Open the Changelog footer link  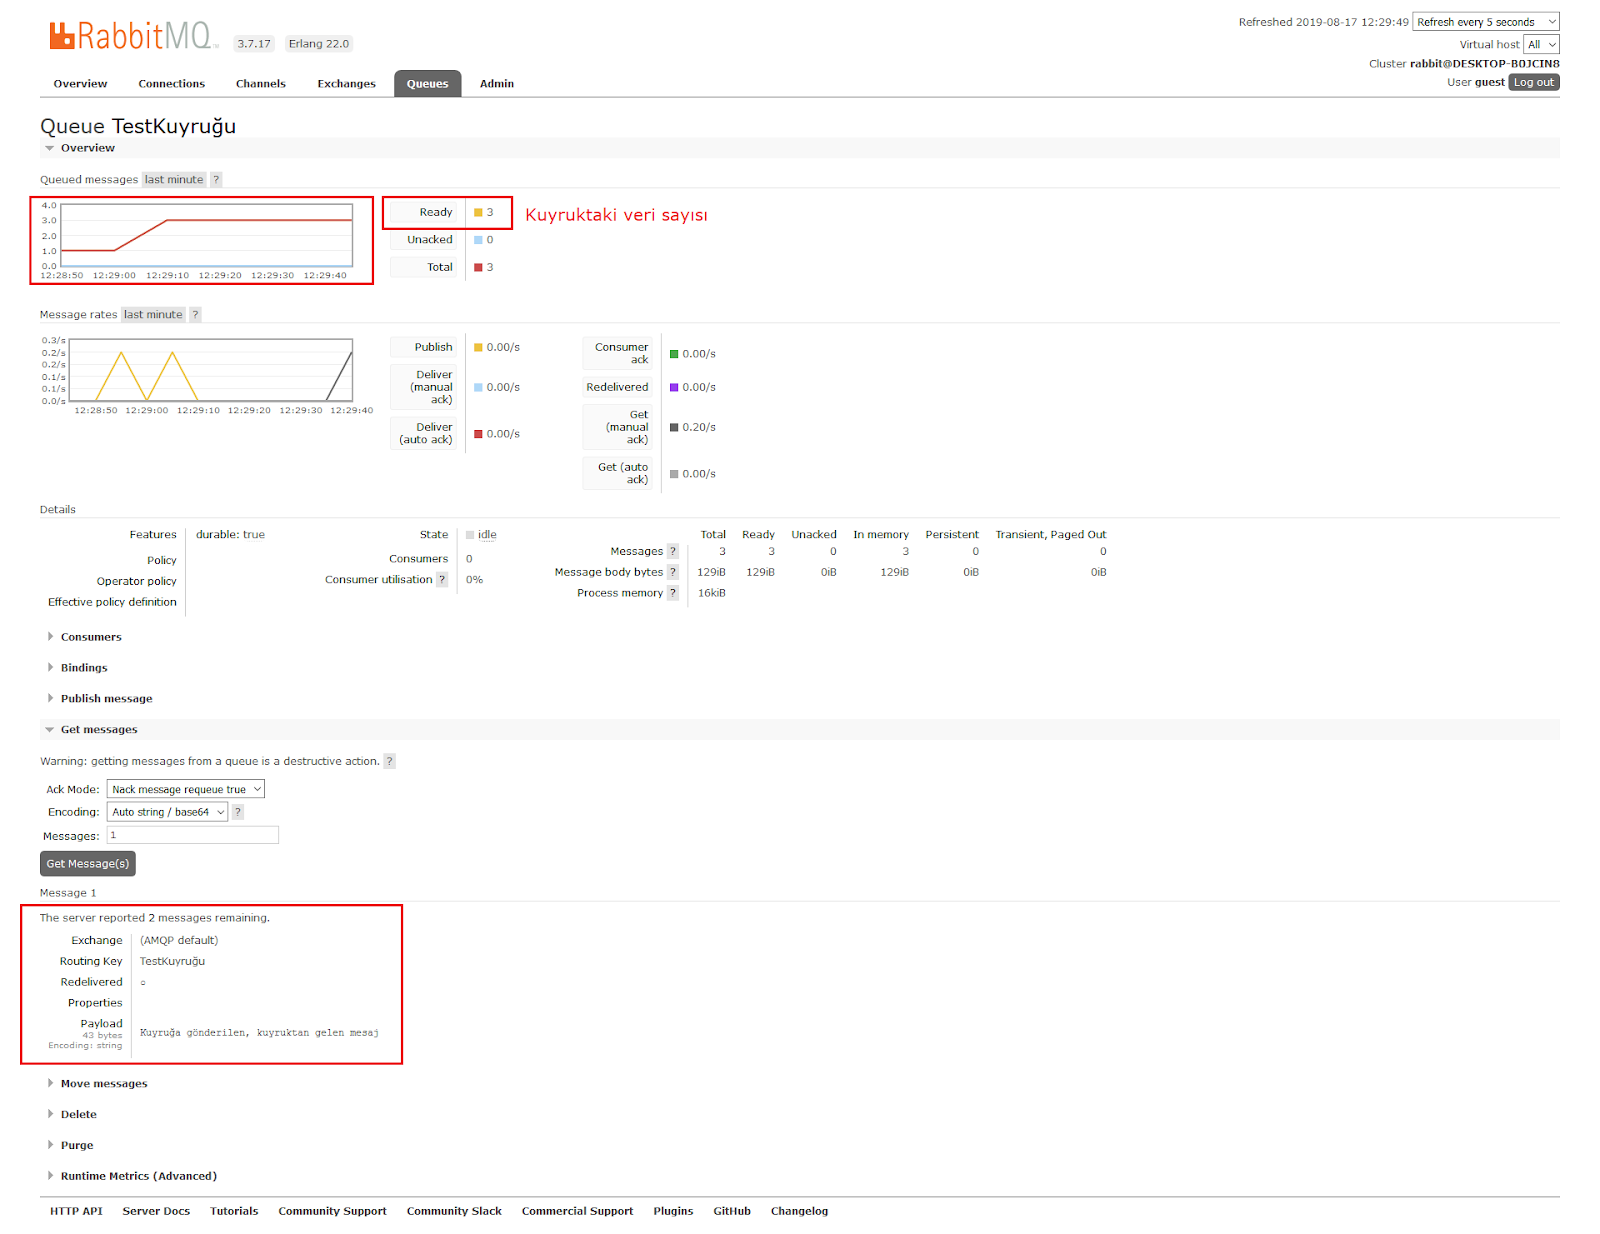[x=800, y=1212]
